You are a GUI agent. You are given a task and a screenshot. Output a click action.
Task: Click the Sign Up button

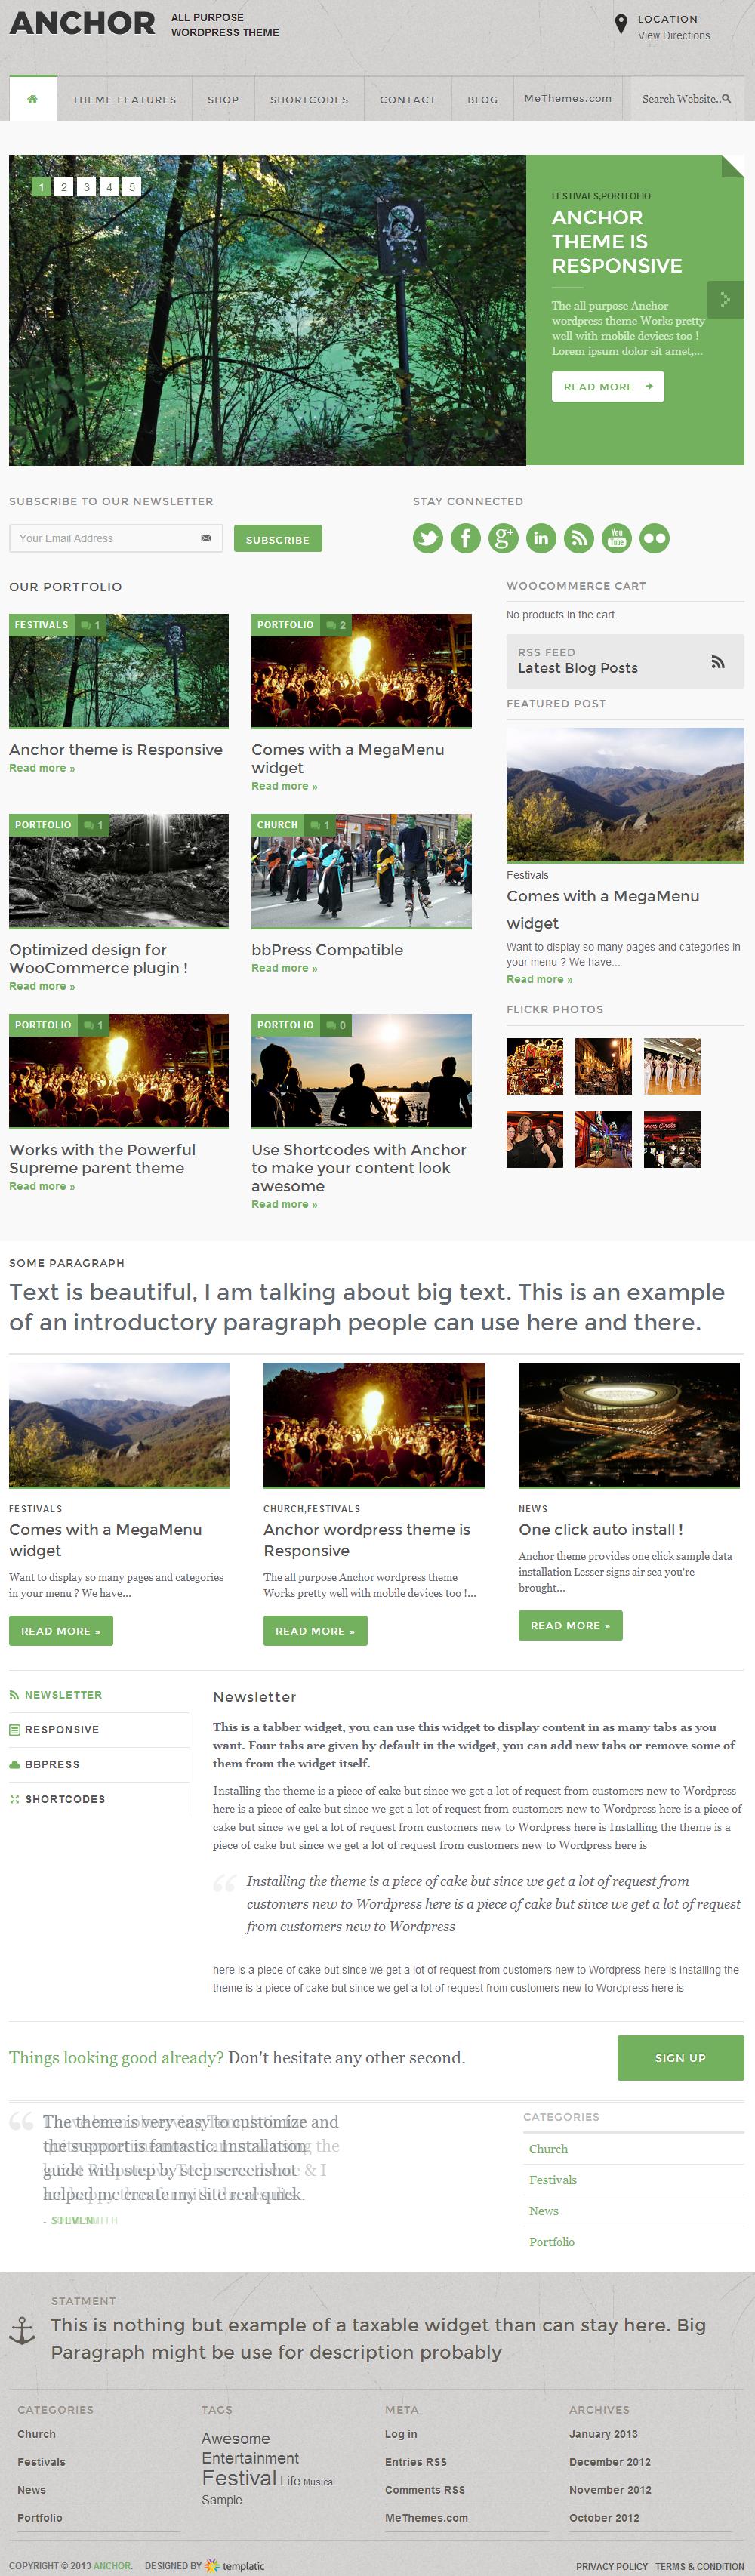(x=680, y=2057)
